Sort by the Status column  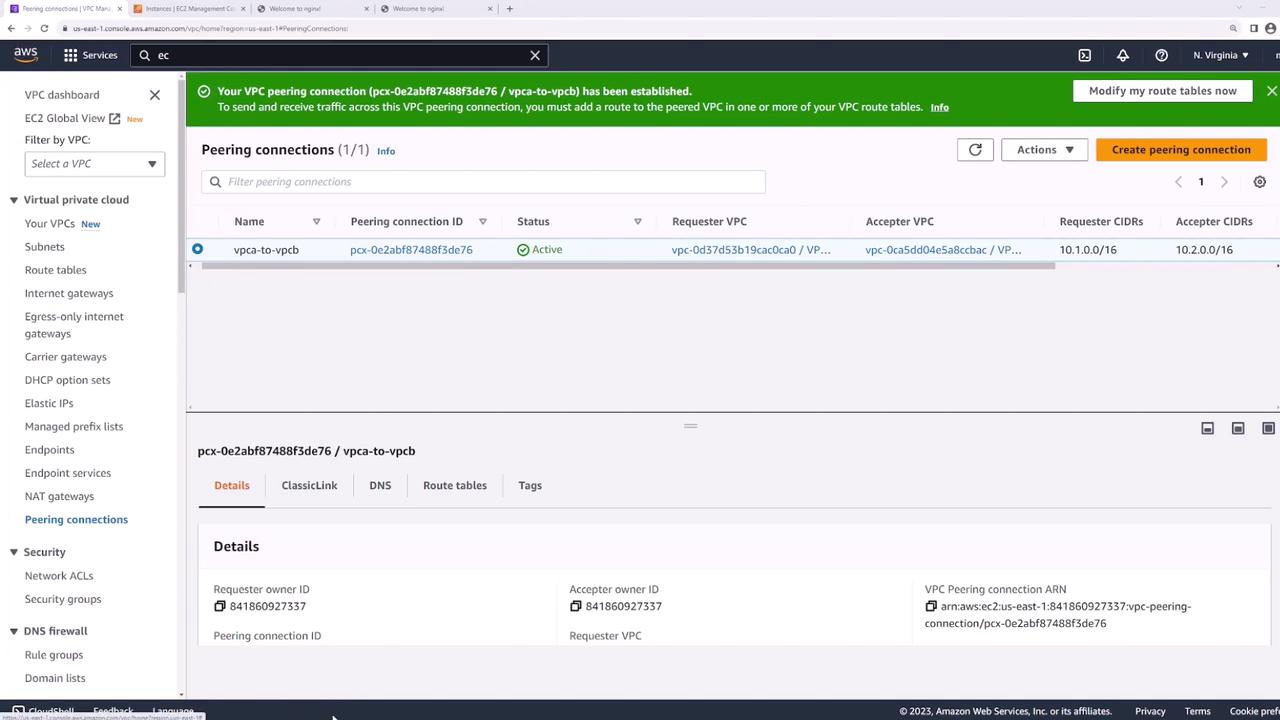click(637, 222)
